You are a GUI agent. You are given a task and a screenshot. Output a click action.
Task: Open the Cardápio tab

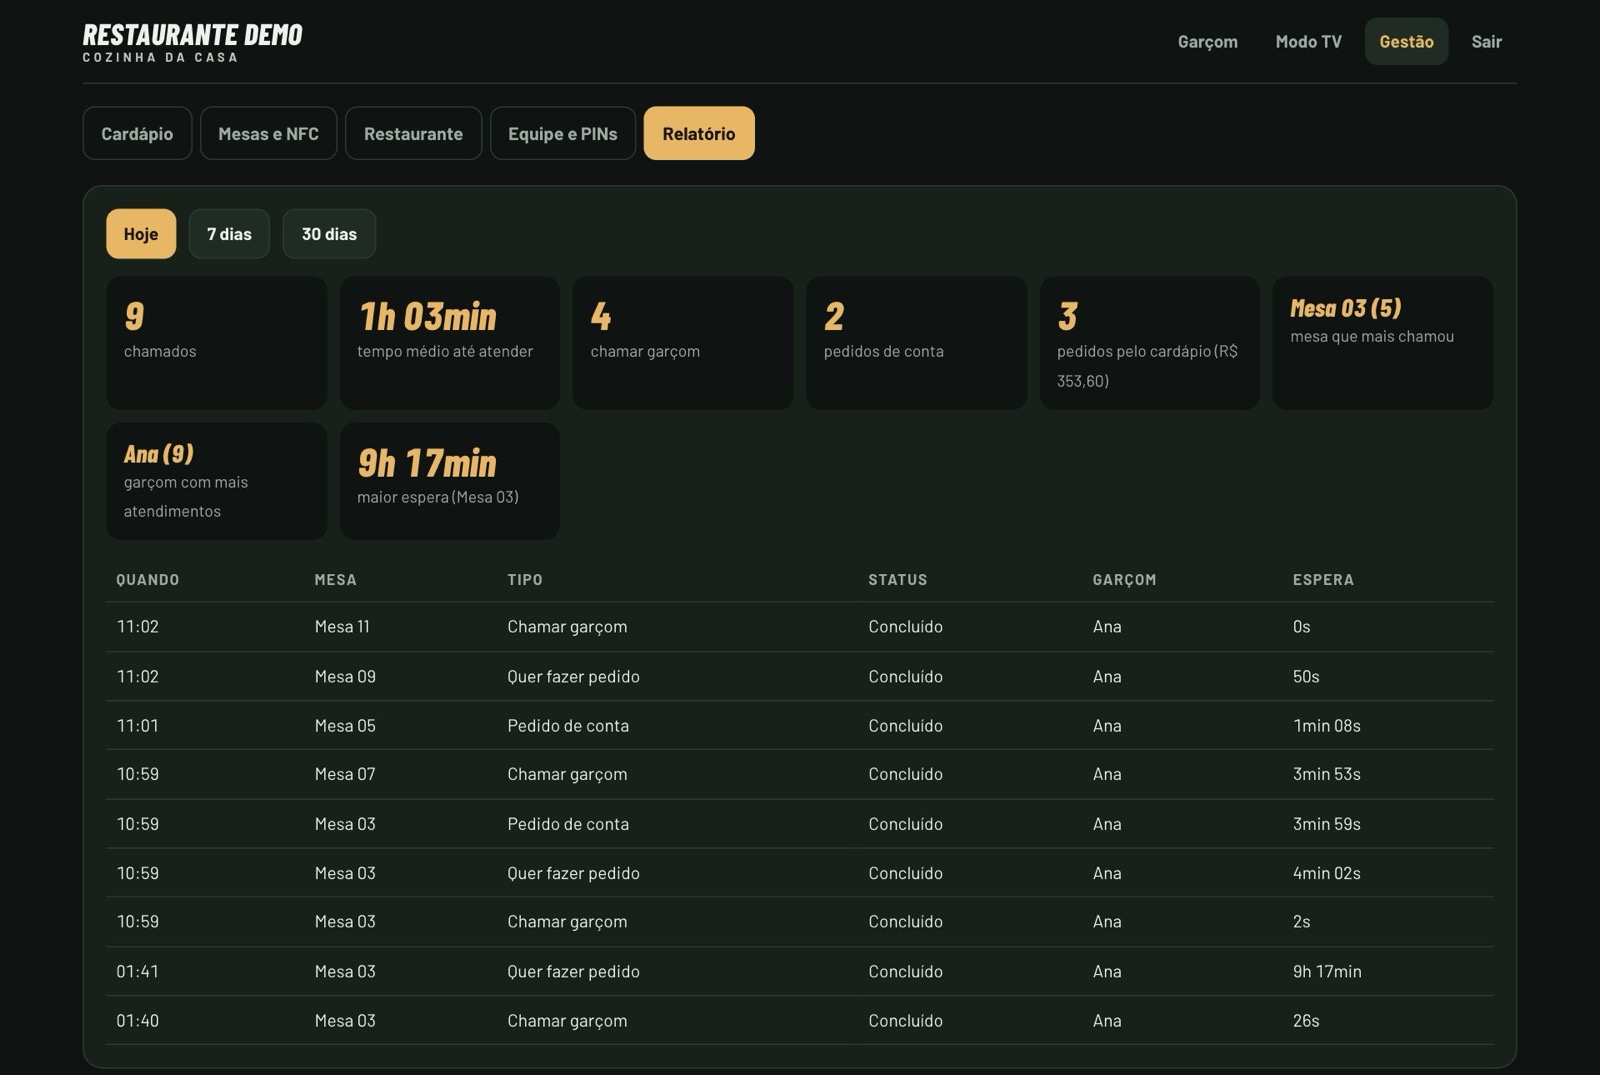point(137,133)
